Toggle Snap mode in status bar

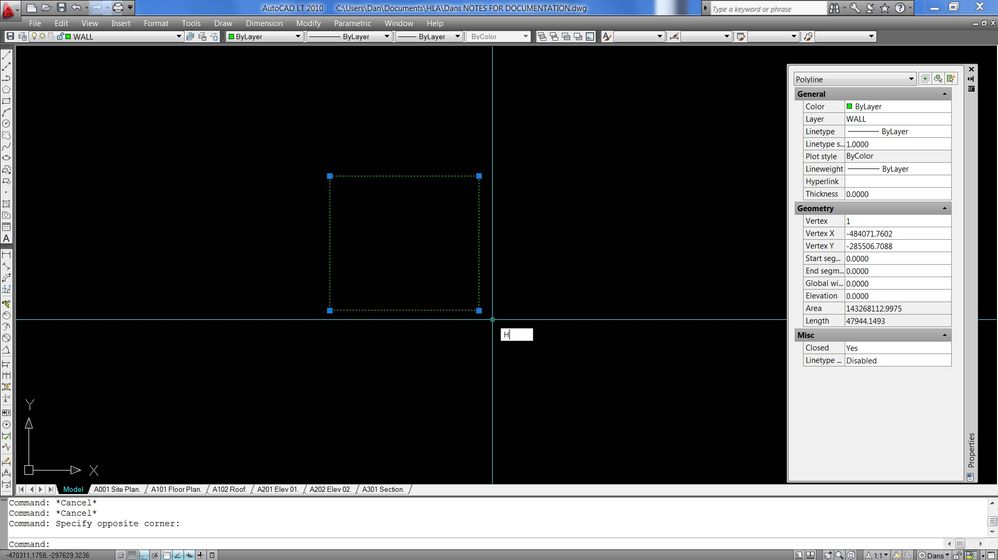(x=121, y=555)
